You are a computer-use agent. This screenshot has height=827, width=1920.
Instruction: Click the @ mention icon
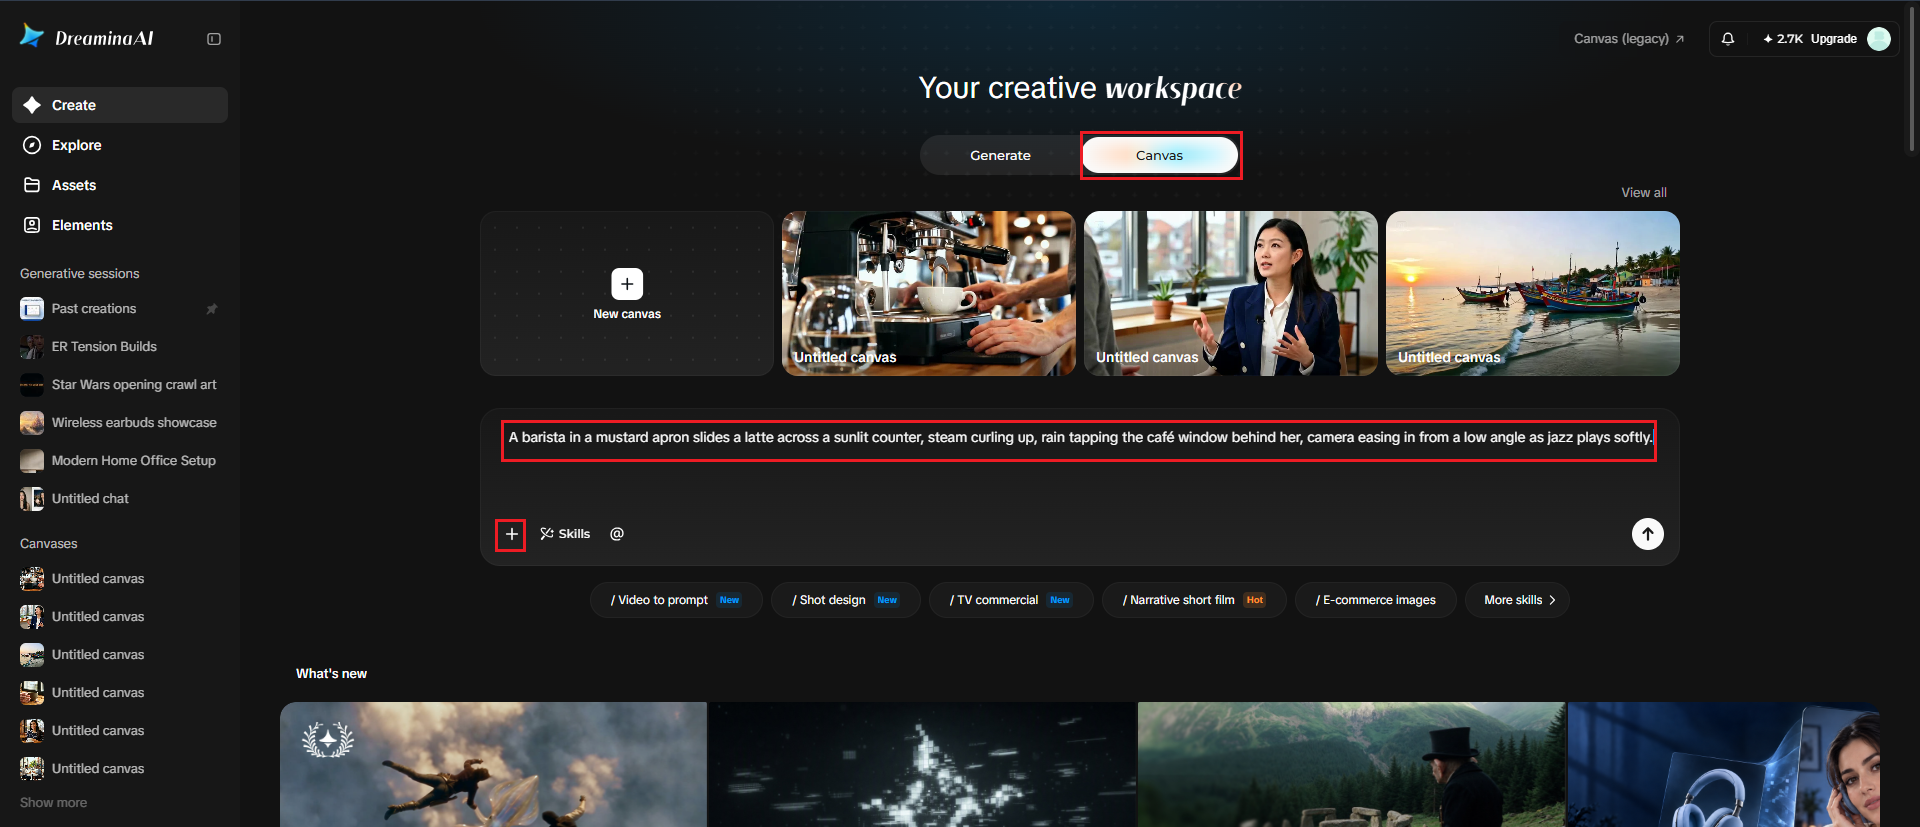pyautogui.click(x=617, y=534)
